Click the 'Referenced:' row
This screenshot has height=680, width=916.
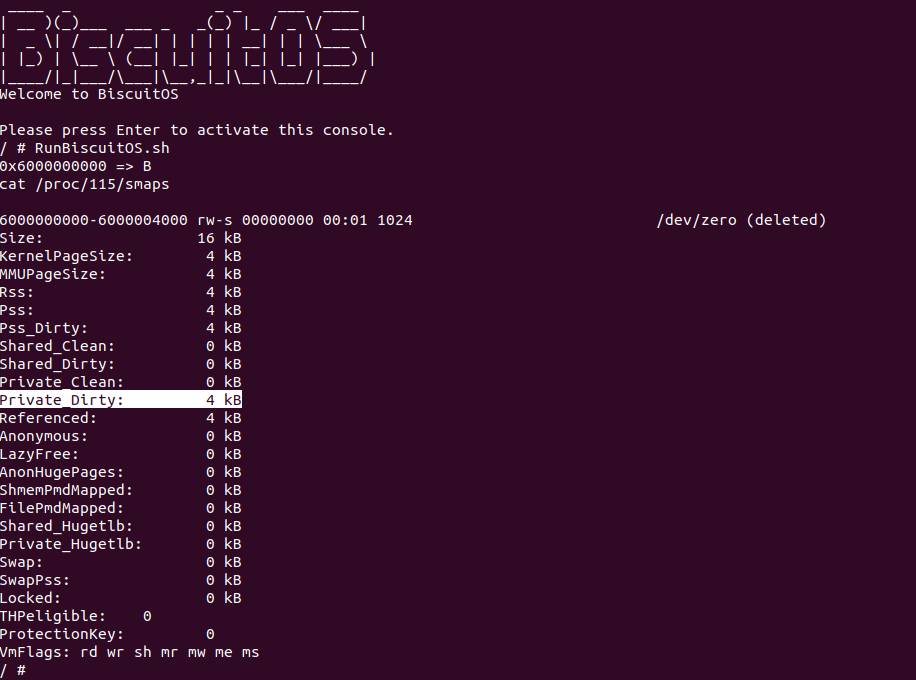(x=120, y=418)
